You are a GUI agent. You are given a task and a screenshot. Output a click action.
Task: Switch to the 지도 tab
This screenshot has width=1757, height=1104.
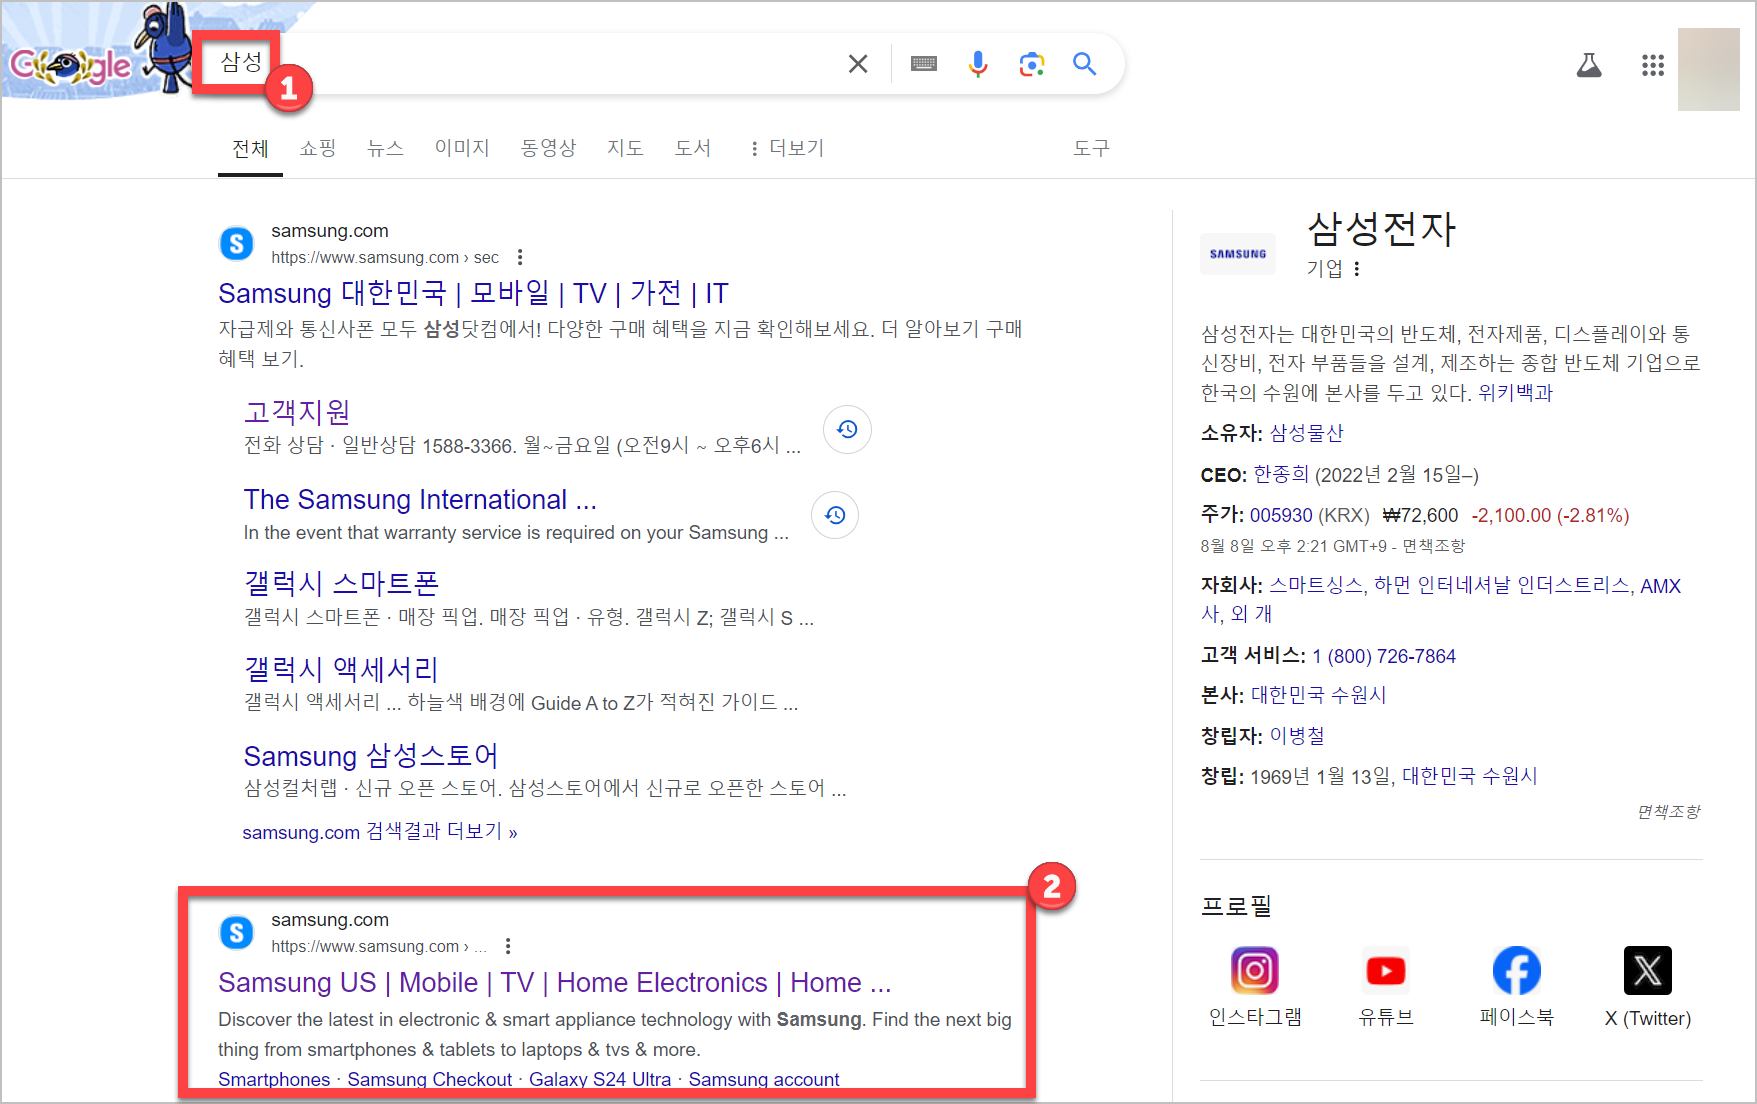(x=625, y=148)
